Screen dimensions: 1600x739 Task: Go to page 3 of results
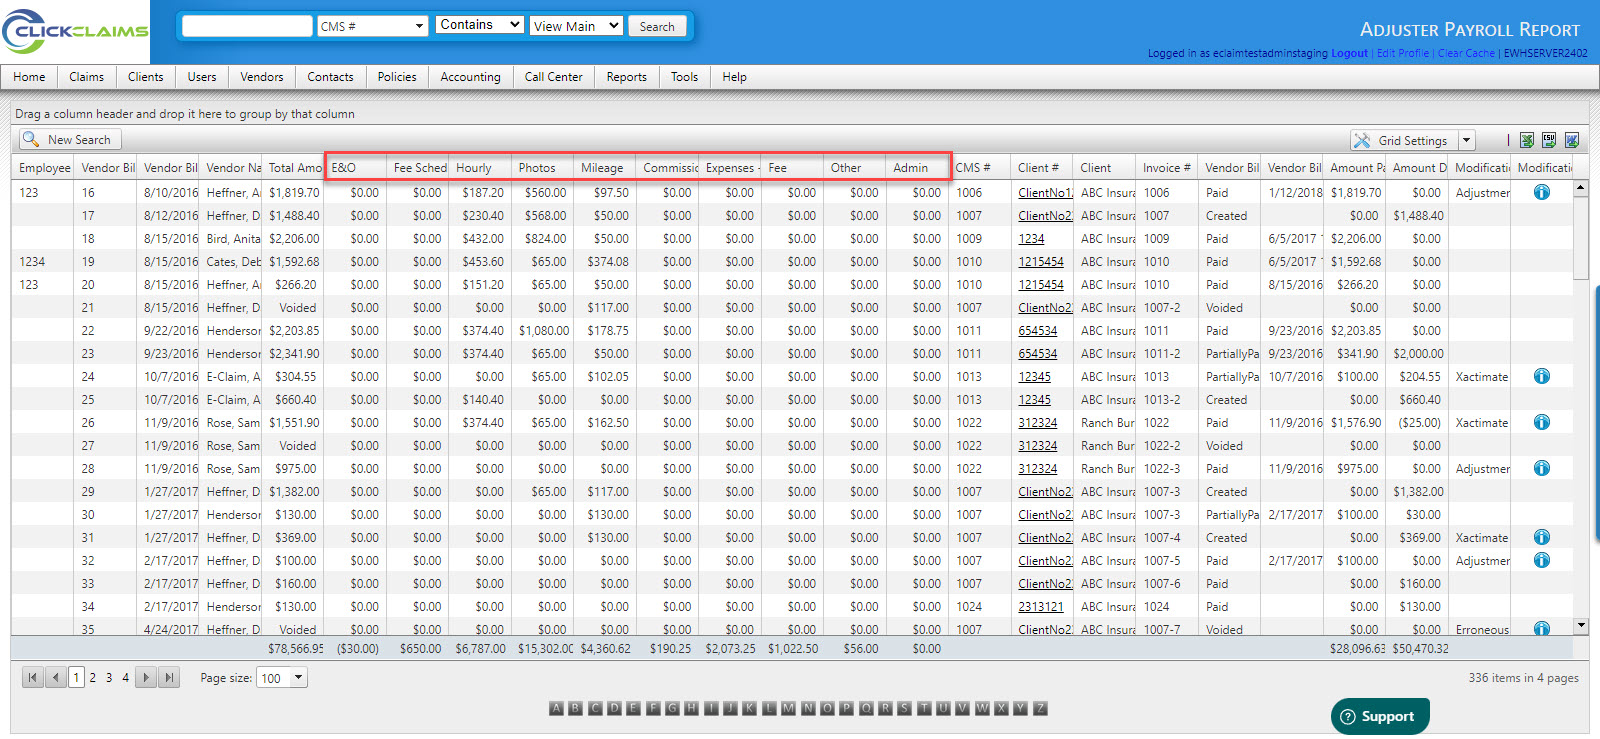pos(109,677)
